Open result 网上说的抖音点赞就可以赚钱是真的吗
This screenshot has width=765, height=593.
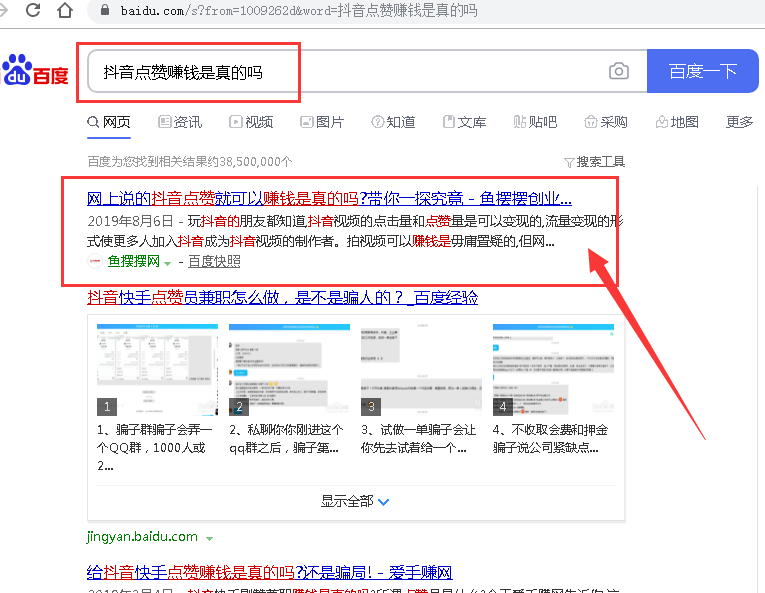[x=329, y=199]
